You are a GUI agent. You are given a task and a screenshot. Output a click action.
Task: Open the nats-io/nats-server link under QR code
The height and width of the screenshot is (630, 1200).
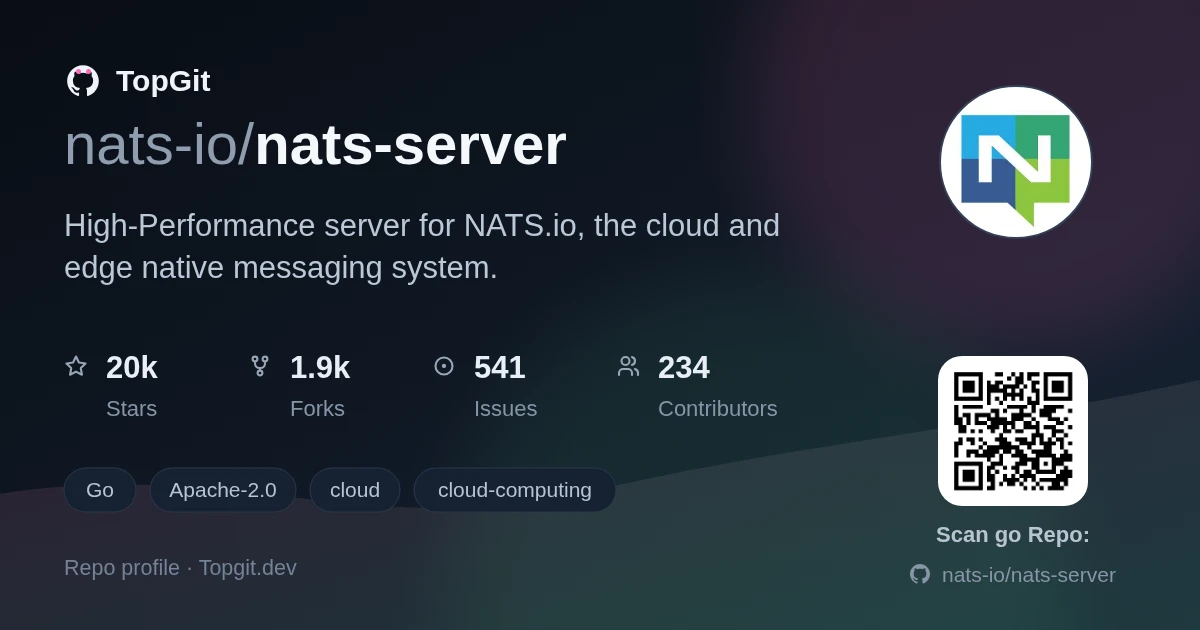pos(1029,575)
